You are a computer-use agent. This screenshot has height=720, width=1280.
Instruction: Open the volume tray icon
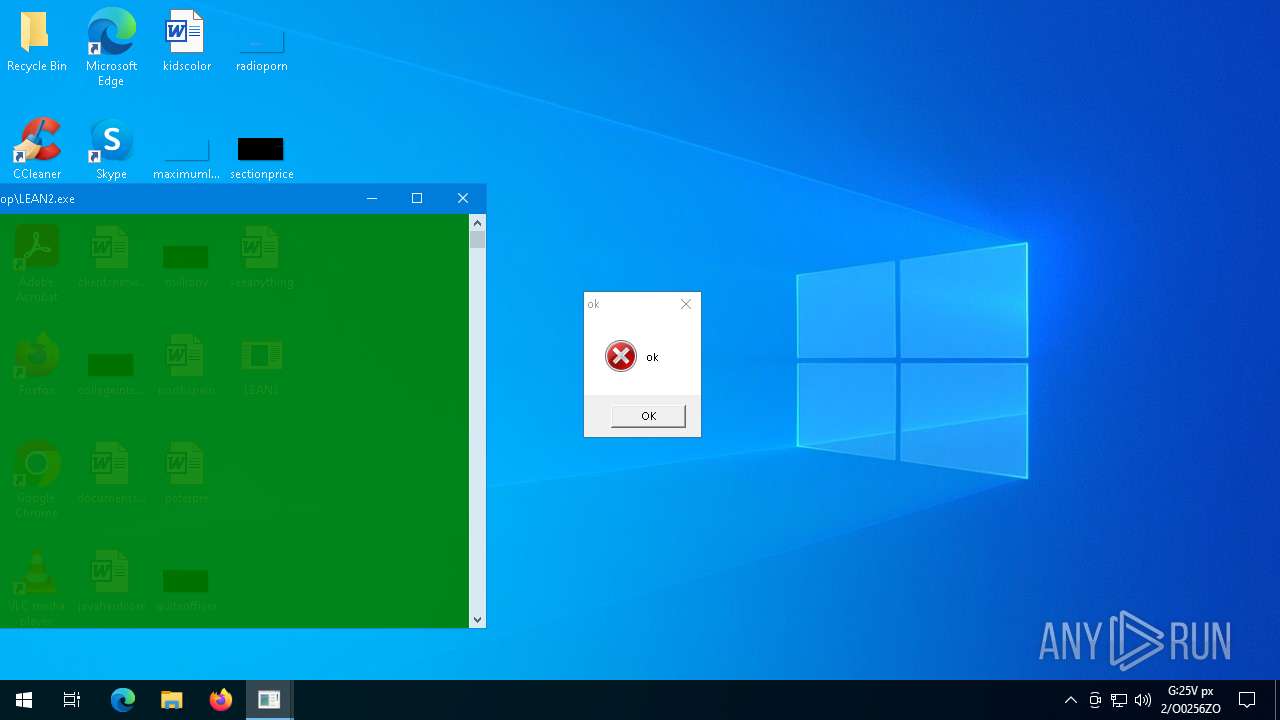[x=1143, y=700]
